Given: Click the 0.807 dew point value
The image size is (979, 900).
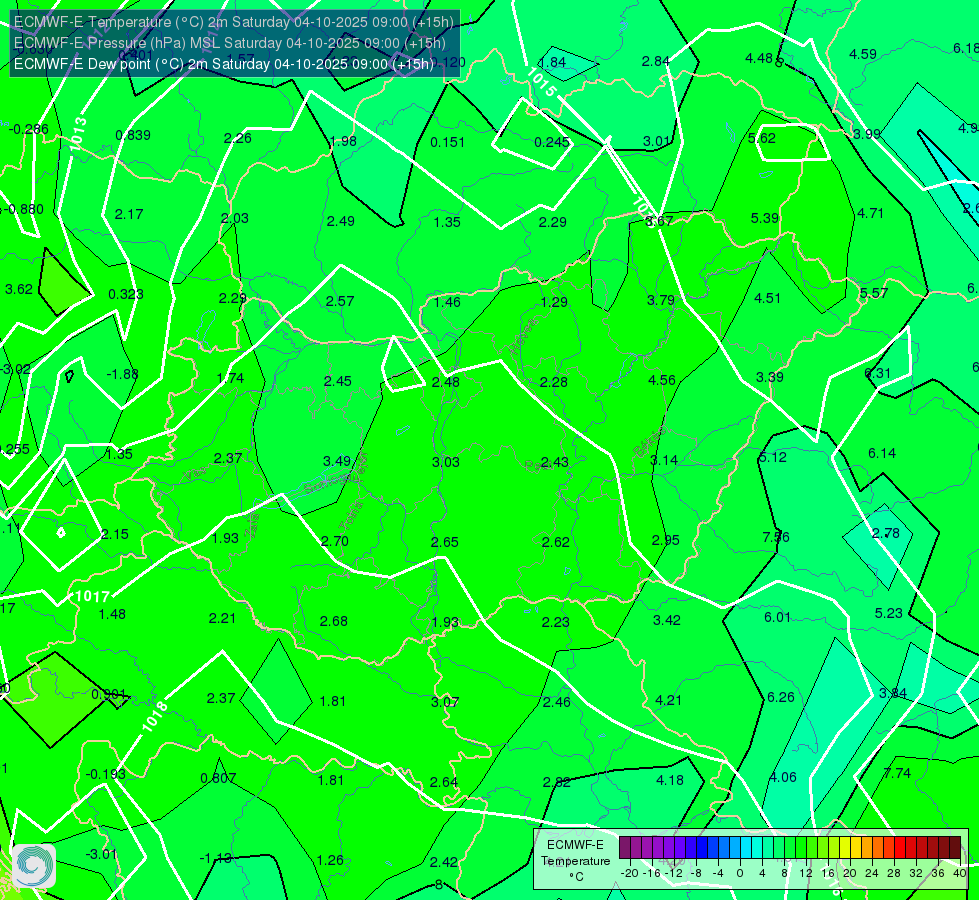Looking at the screenshot, I should (219, 779).
